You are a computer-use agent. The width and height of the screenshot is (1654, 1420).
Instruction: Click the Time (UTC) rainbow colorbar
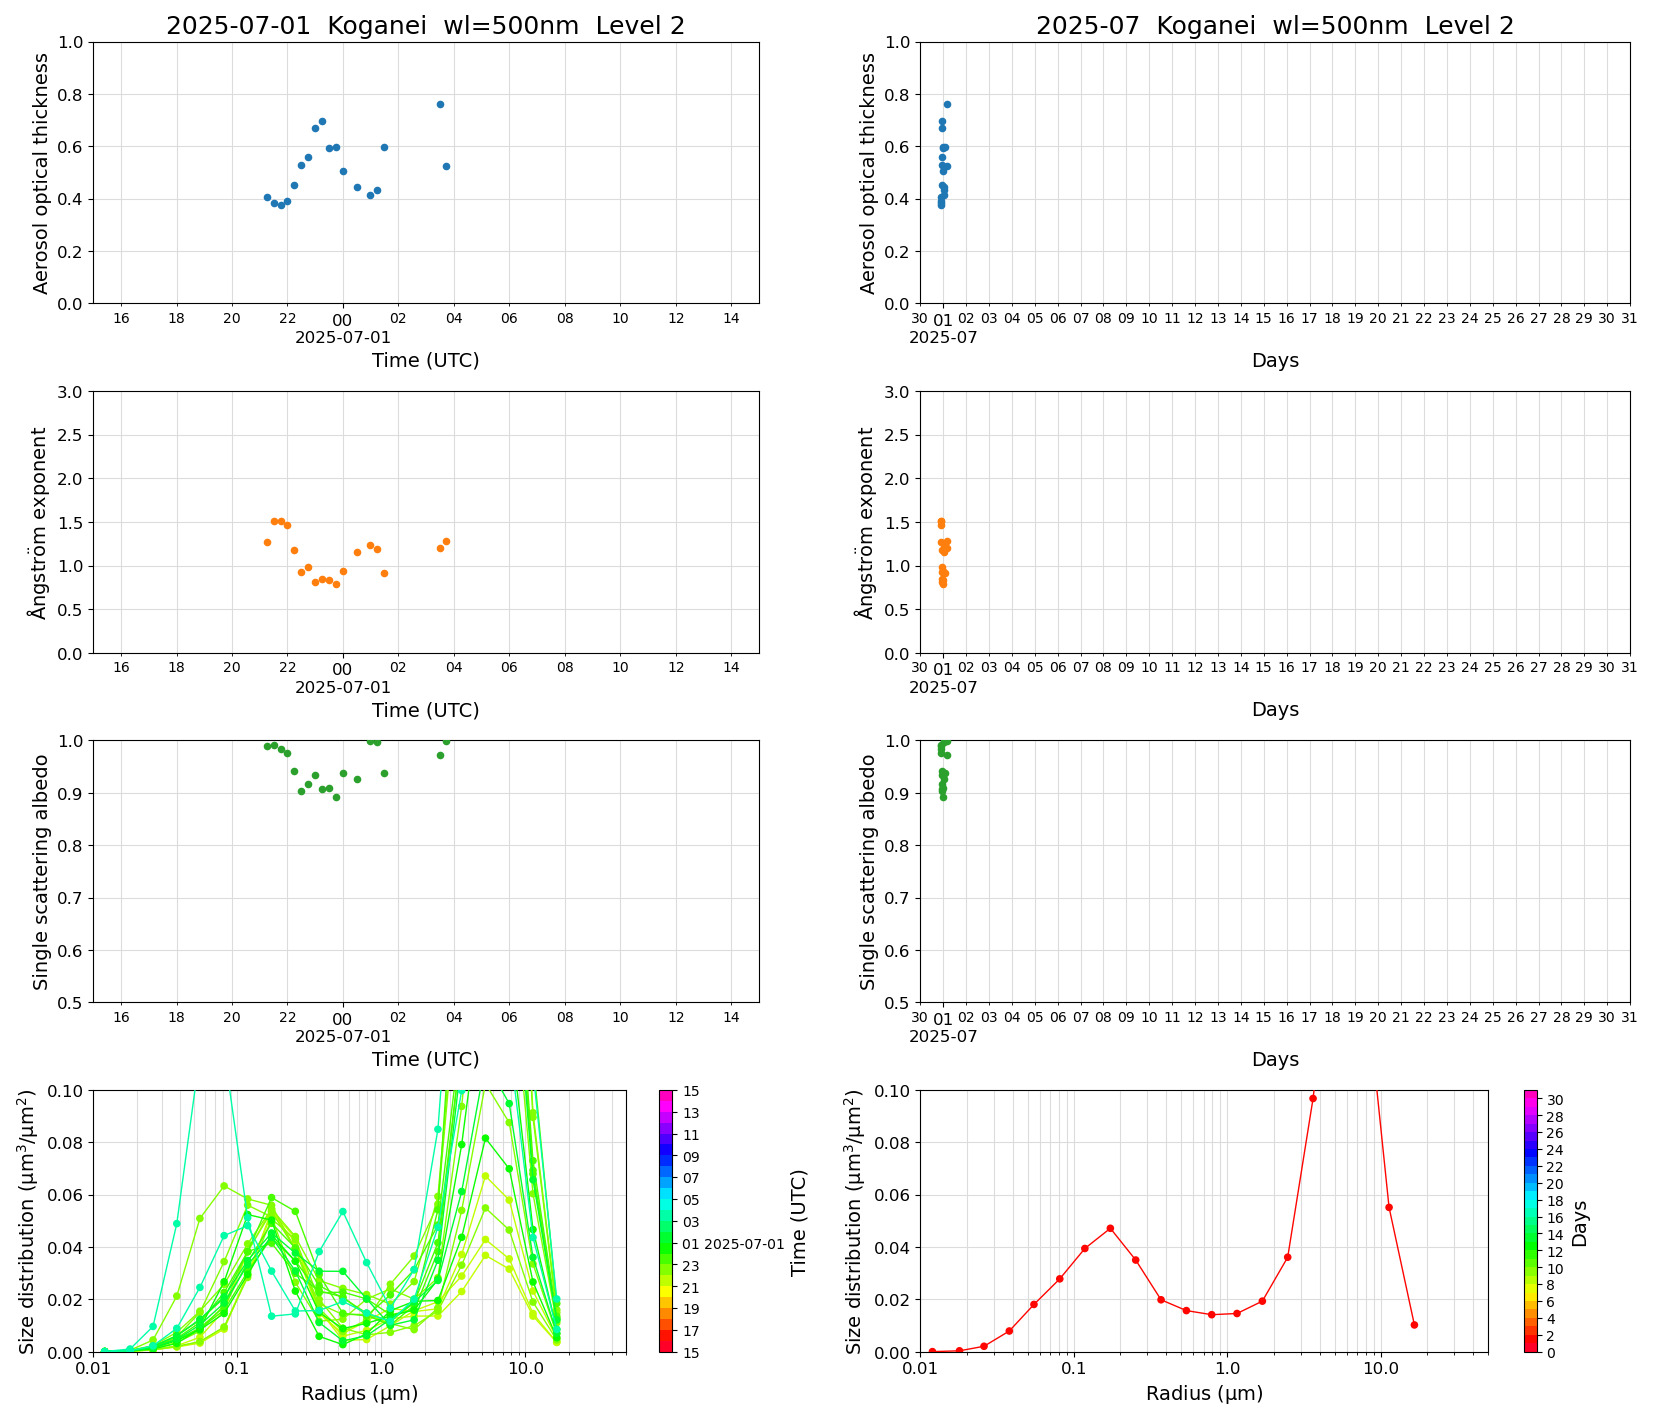(666, 1221)
